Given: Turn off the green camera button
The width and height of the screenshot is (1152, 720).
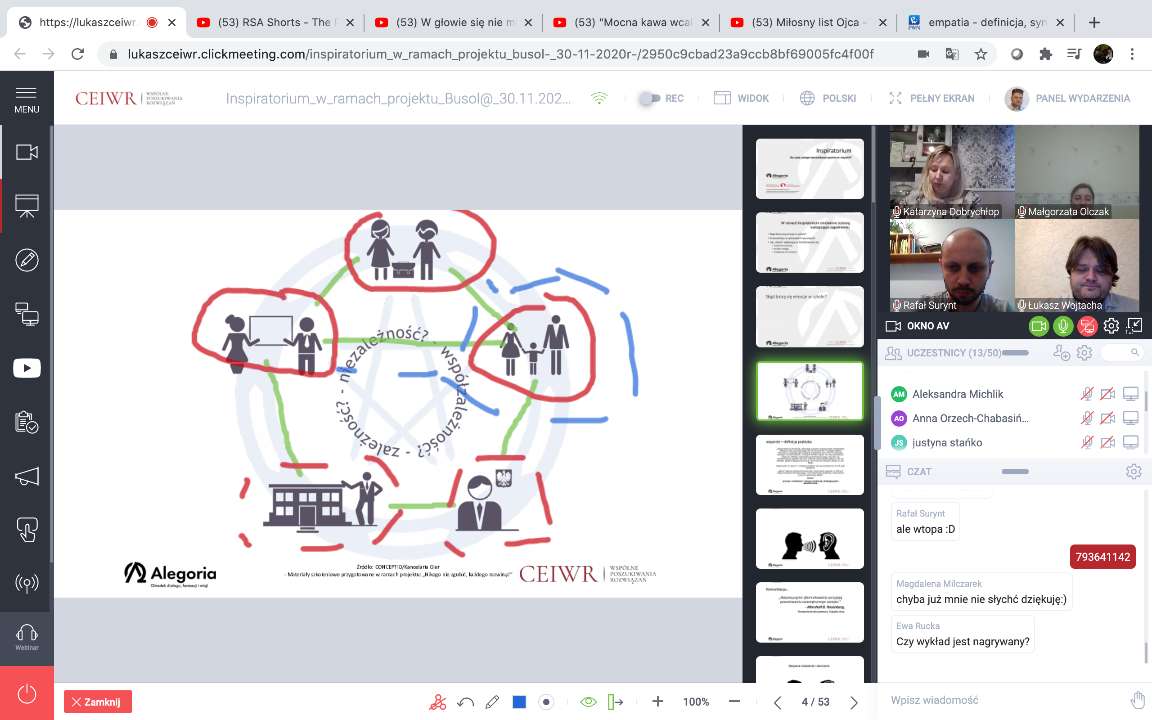Looking at the screenshot, I should (1039, 326).
